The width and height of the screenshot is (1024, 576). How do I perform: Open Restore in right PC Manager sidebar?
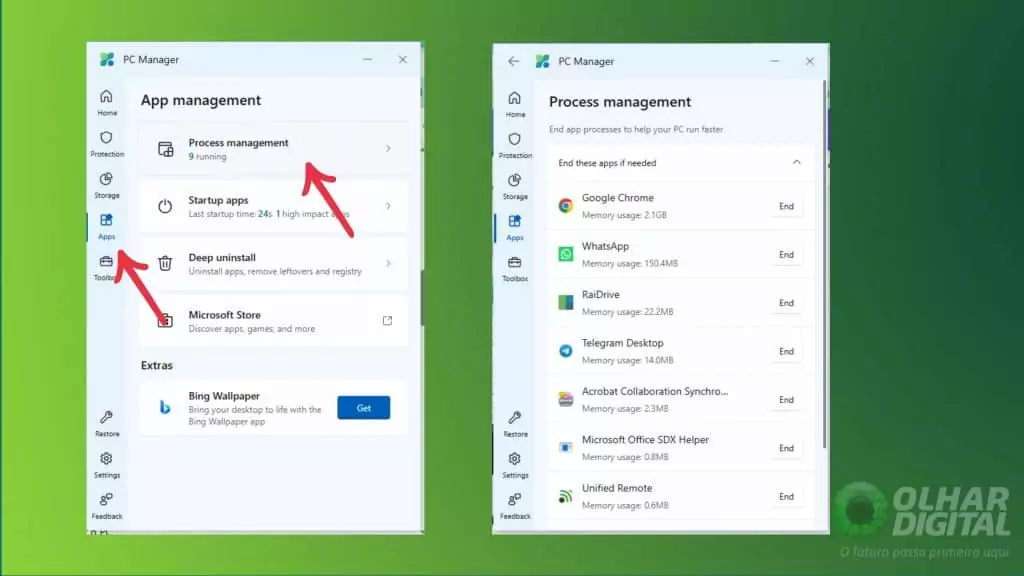515,424
